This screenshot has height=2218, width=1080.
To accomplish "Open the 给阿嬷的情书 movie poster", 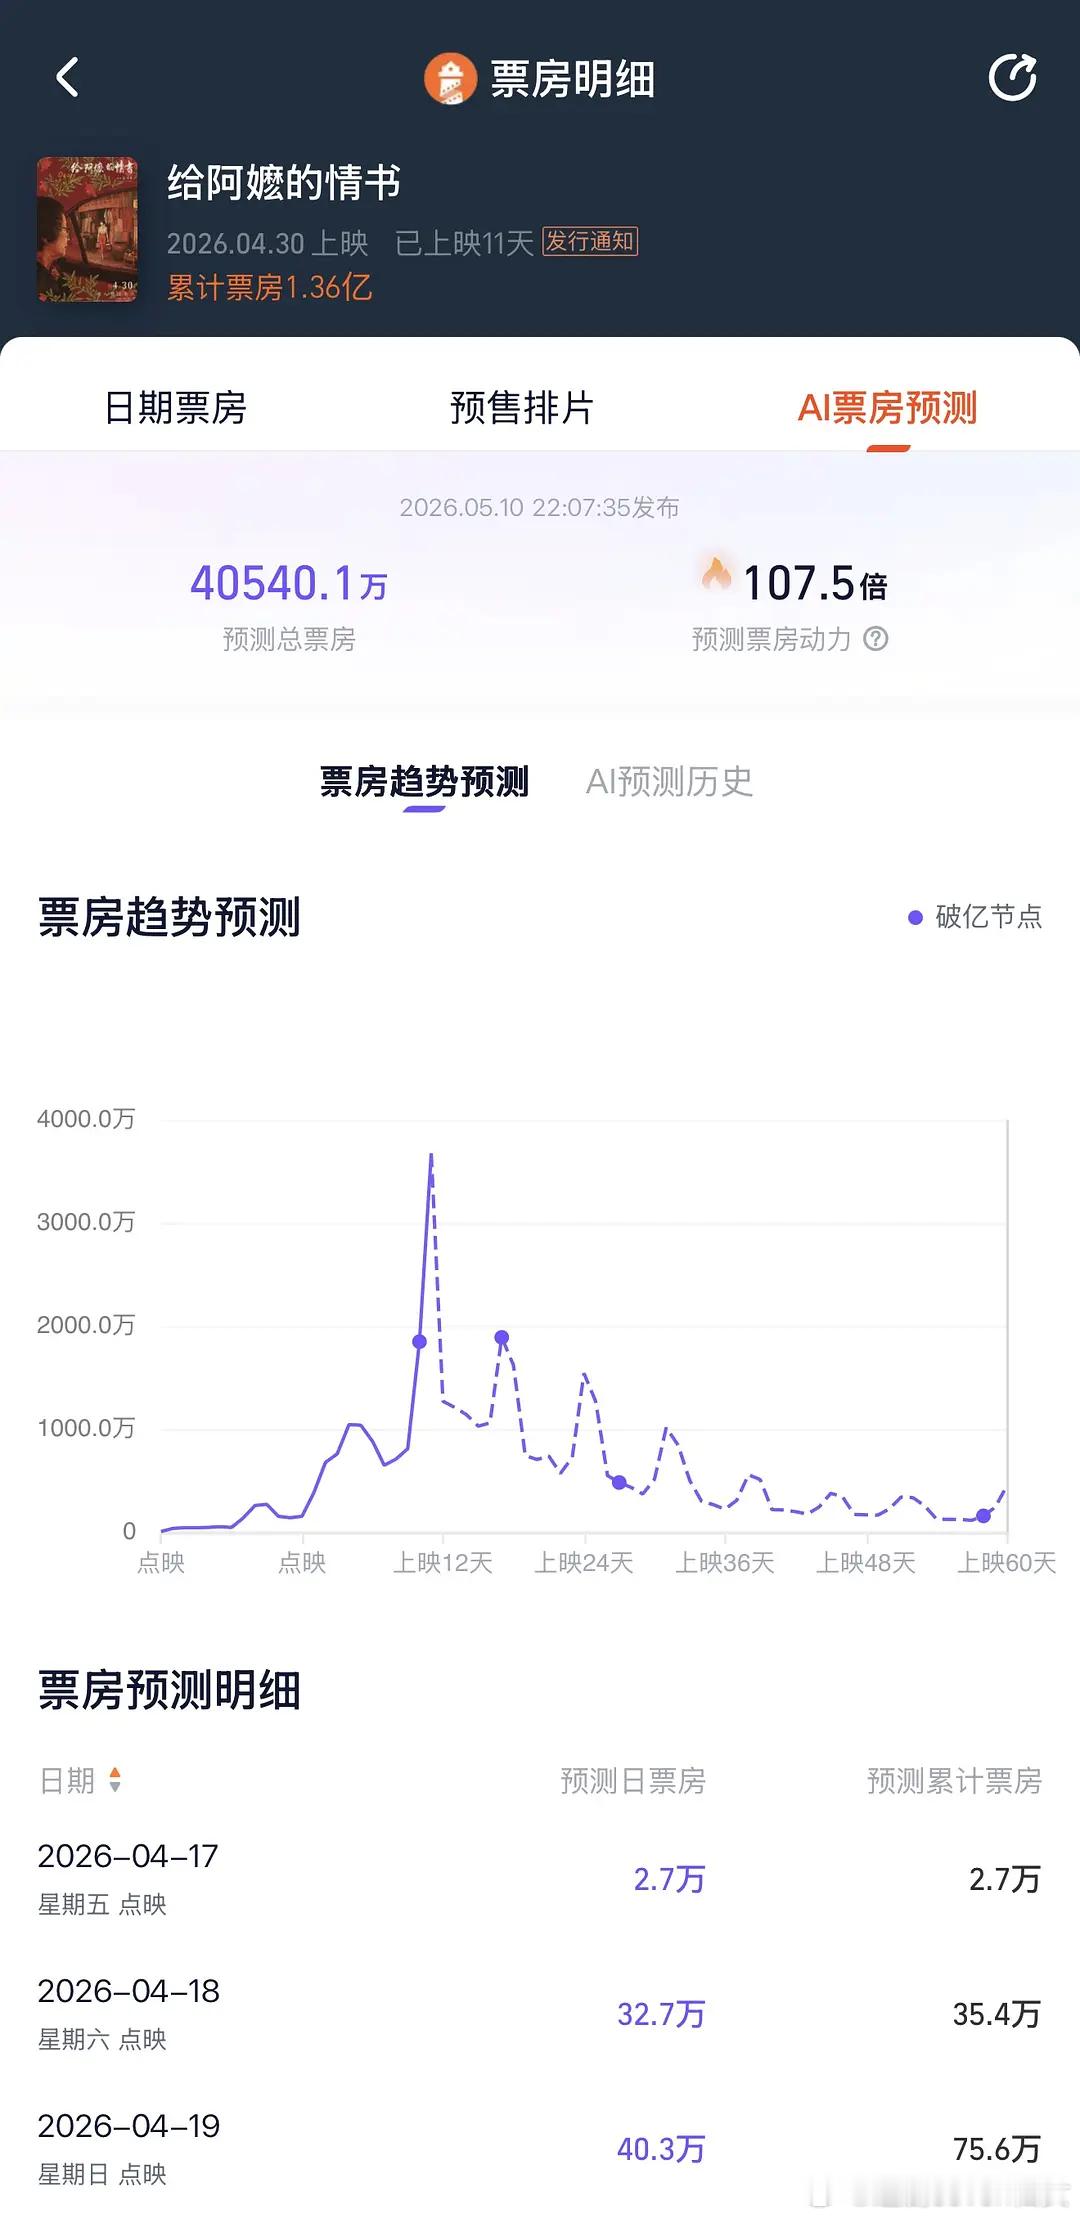I will (88, 229).
